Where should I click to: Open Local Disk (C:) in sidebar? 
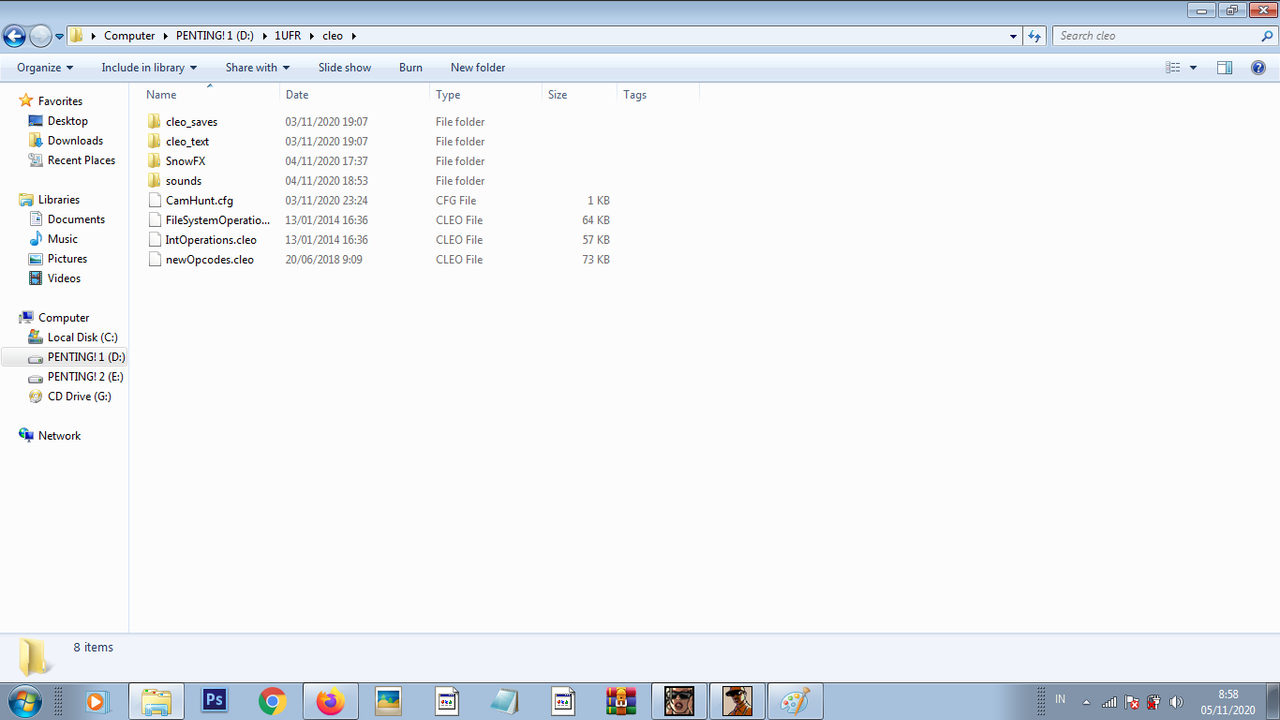point(82,338)
